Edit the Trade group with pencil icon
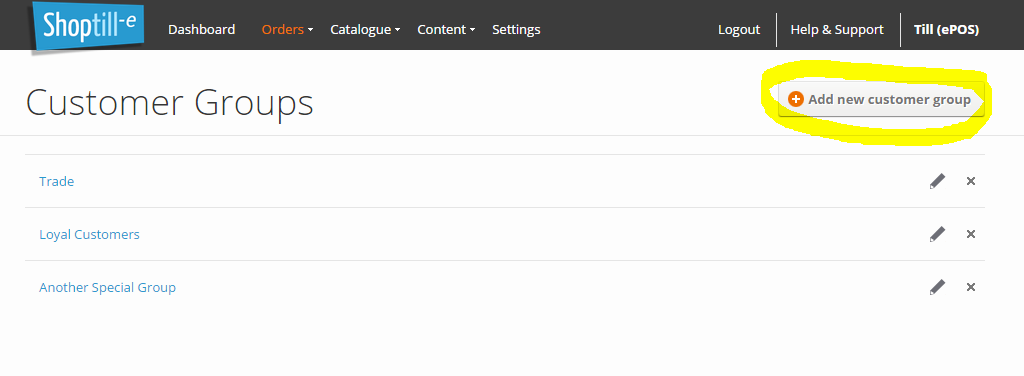 937,181
